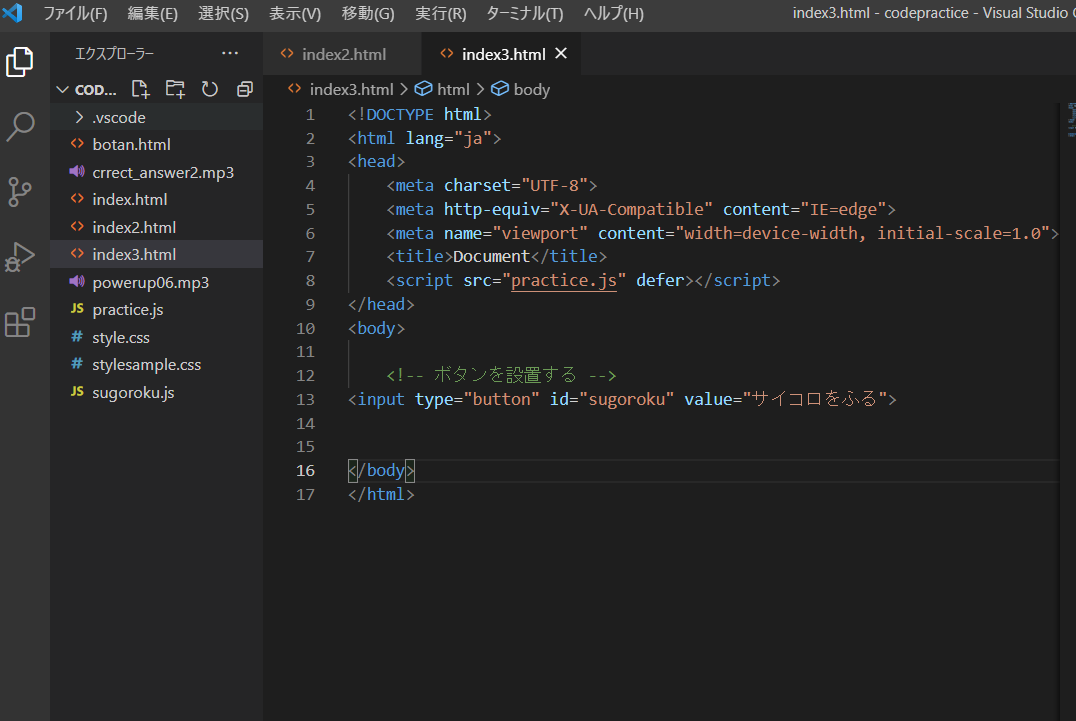Collapse all folders in explorer
1076x721 pixels.
point(244,89)
